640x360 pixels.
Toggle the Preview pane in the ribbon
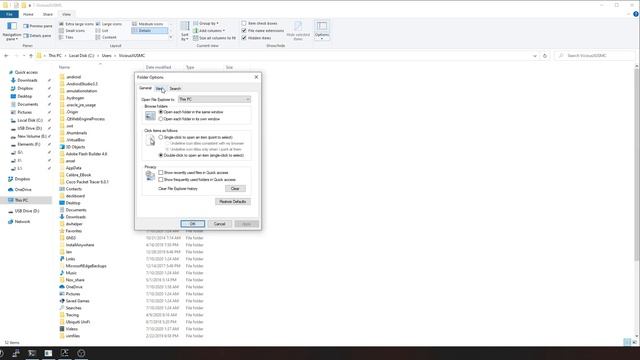[x=38, y=26]
